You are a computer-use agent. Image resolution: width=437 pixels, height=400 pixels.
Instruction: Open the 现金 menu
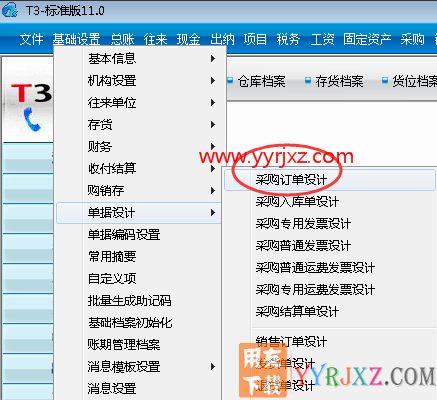tap(188, 39)
